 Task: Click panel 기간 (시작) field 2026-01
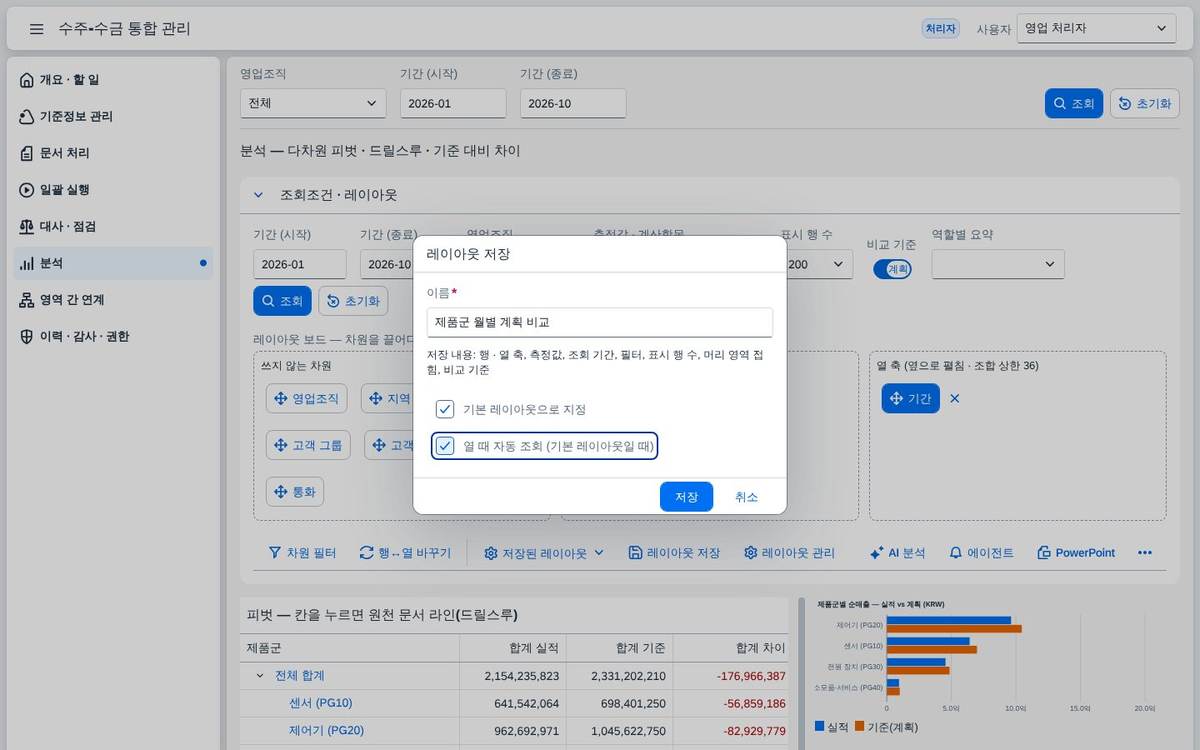[x=300, y=264]
